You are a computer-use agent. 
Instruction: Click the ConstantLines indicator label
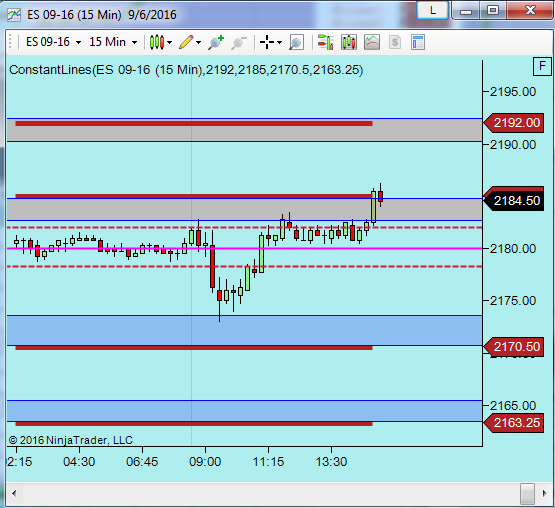tap(186, 70)
